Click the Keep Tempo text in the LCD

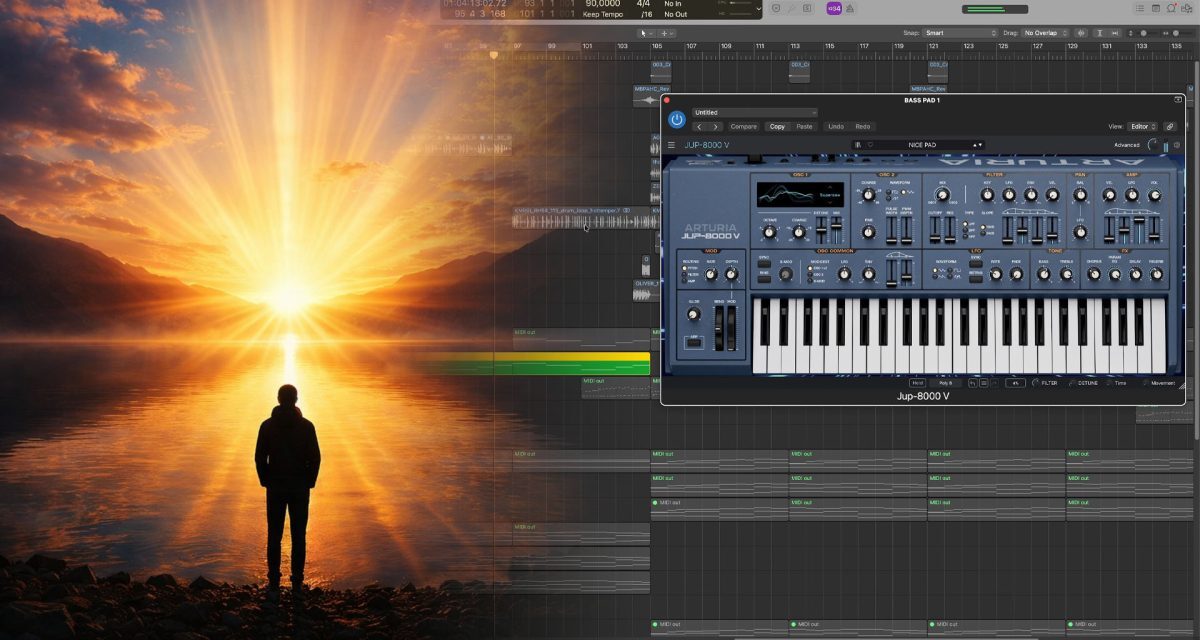tap(604, 14)
